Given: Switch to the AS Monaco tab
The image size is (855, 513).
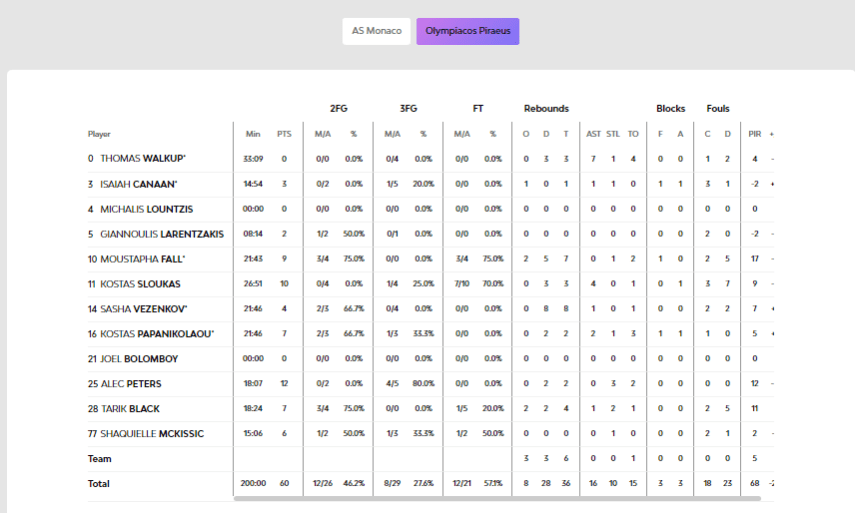Looking at the screenshot, I should (376, 31).
